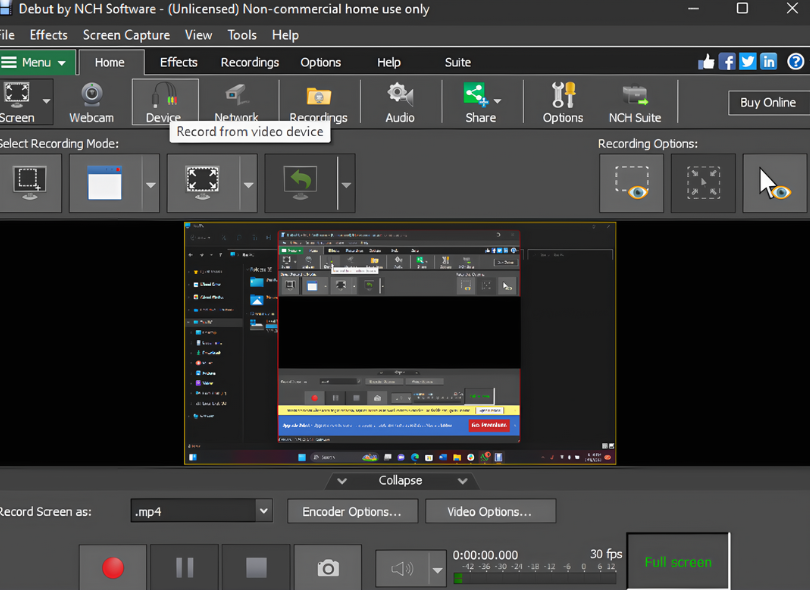Switch to the Effects tab
This screenshot has height=590, width=810.
coord(178,62)
